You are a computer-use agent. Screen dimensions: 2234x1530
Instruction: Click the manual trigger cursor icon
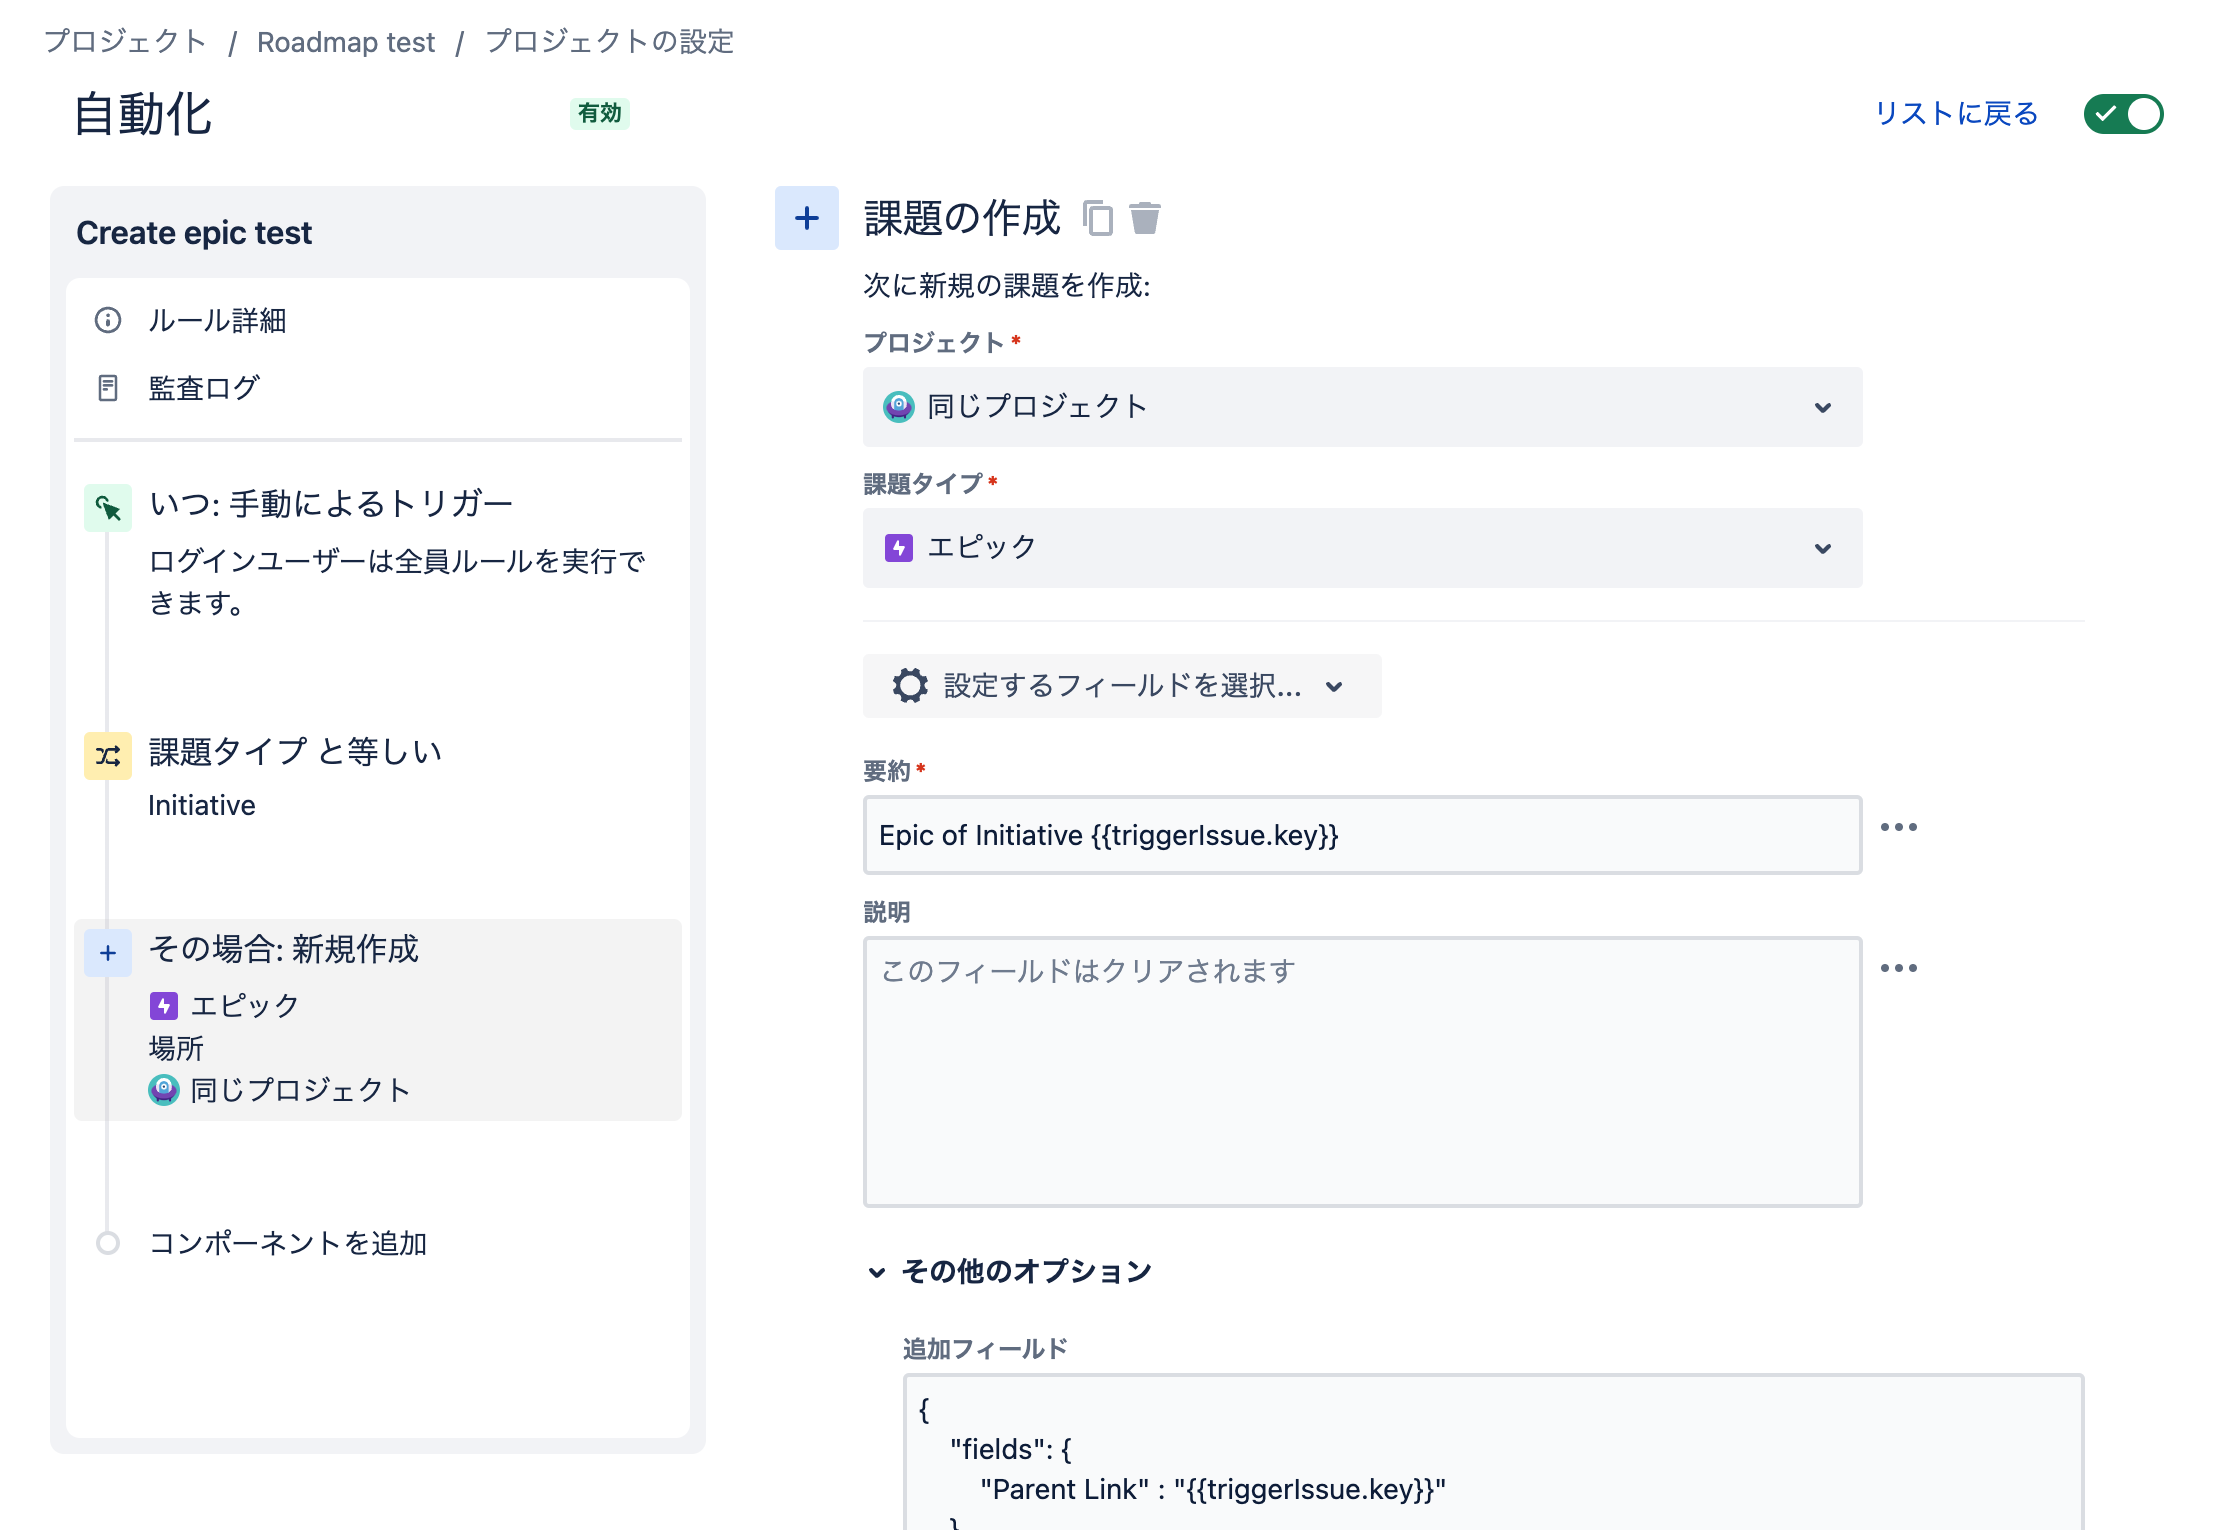click(x=108, y=508)
